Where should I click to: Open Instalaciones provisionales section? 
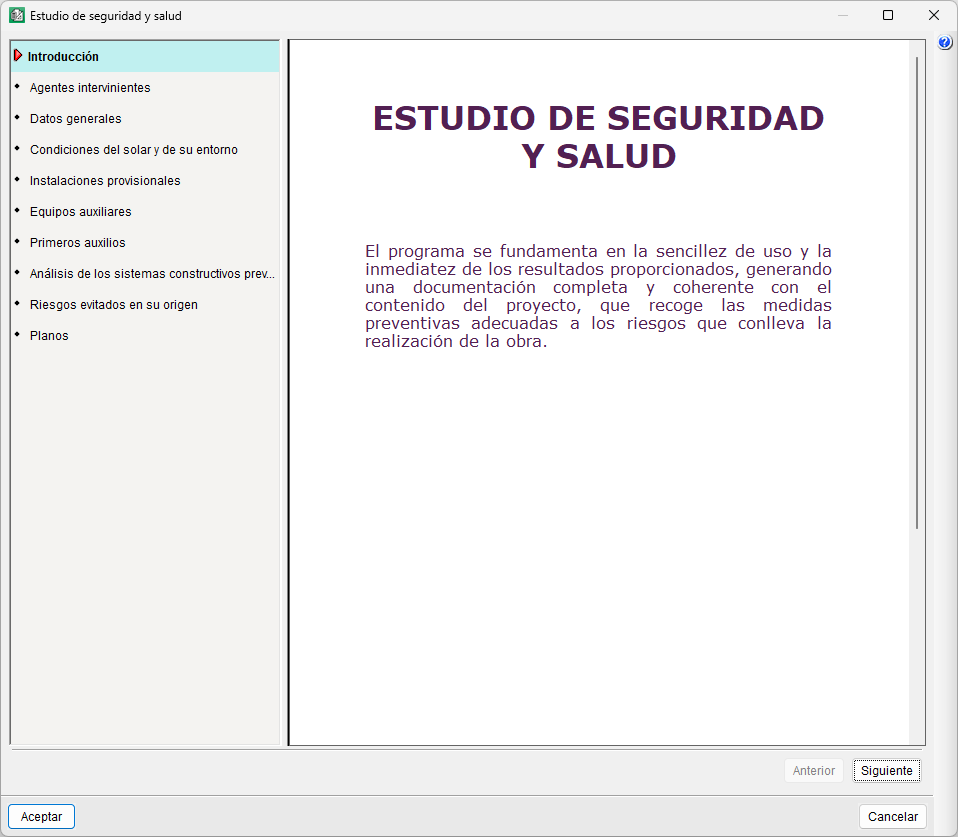click(145, 181)
